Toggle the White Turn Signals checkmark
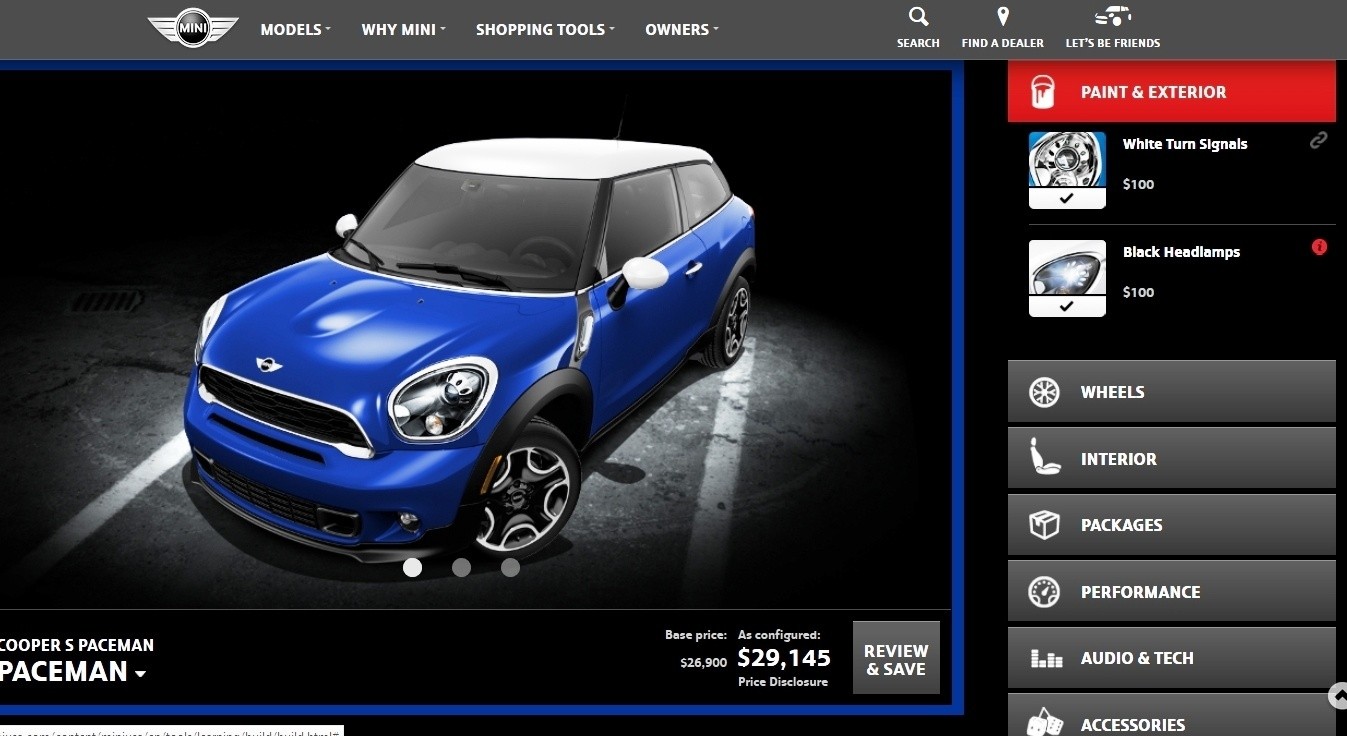Image resolution: width=1347 pixels, height=736 pixels. pyautogui.click(x=1067, y=199)
